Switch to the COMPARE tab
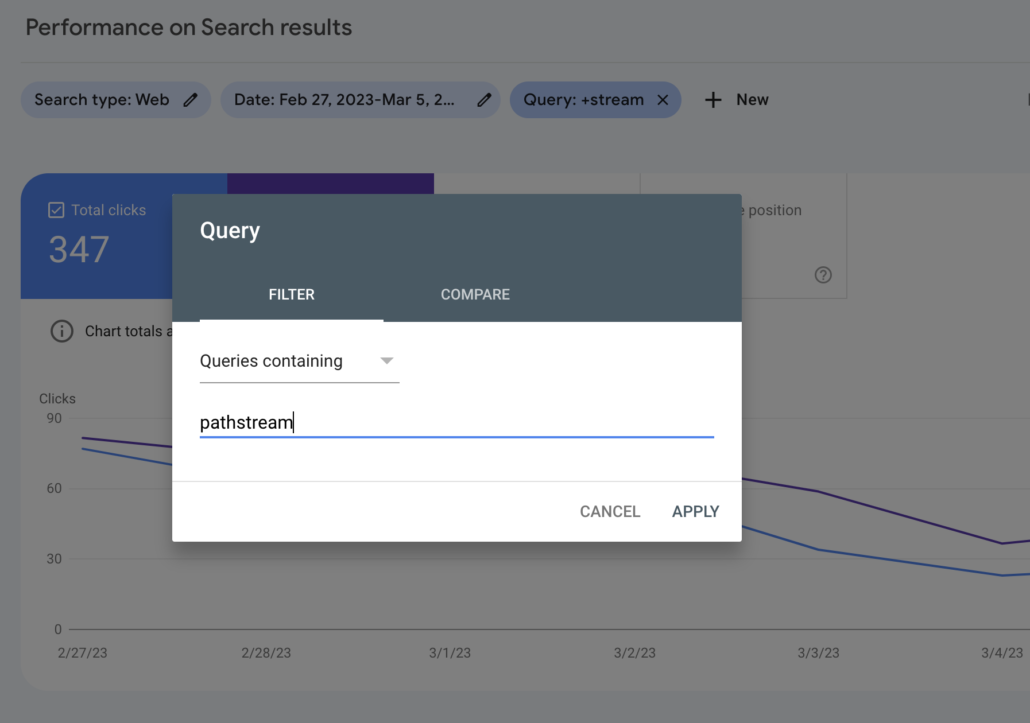 point(475,295)
